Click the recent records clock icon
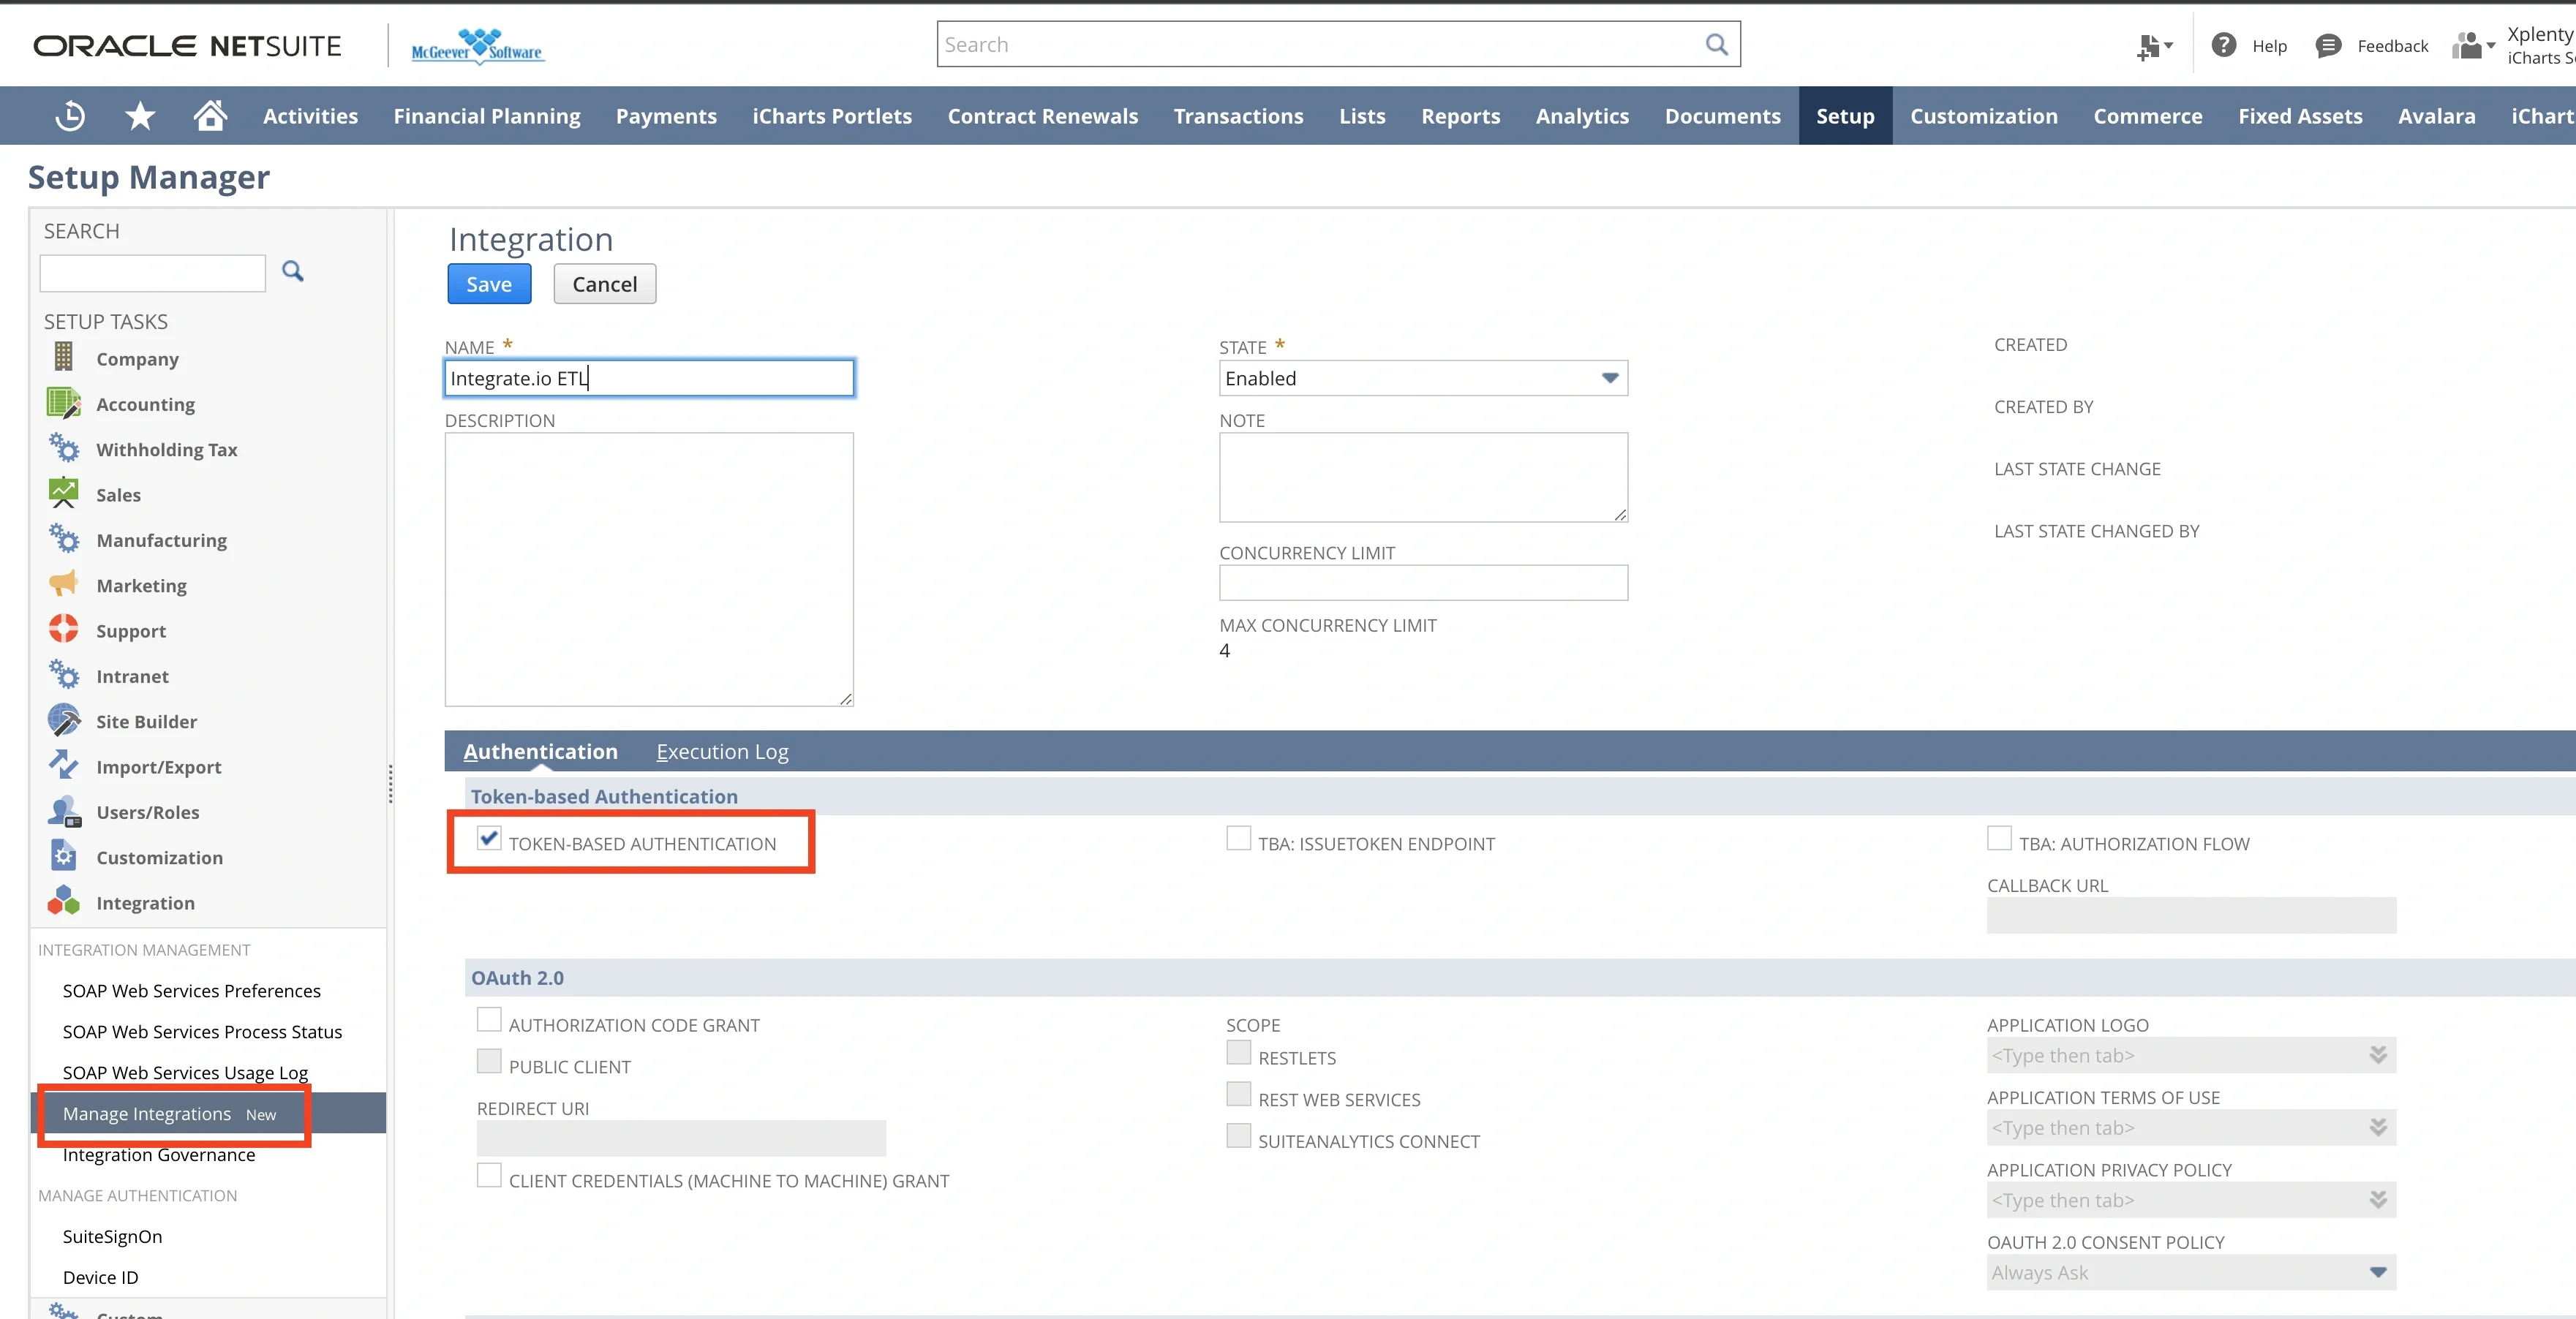Image resolution: width=2576 pixels, height=1319 pixels. (69, 115)
